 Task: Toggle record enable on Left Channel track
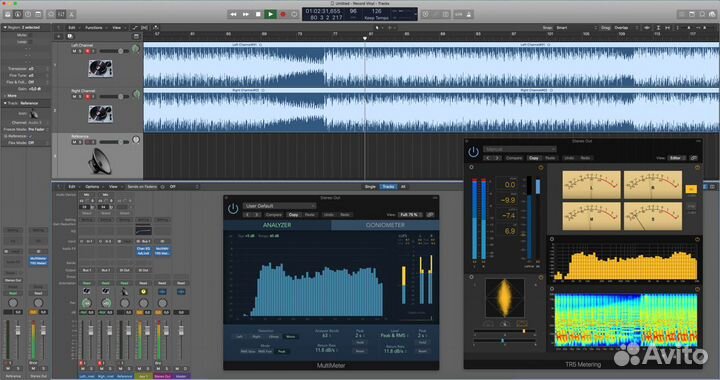point(87,51)
